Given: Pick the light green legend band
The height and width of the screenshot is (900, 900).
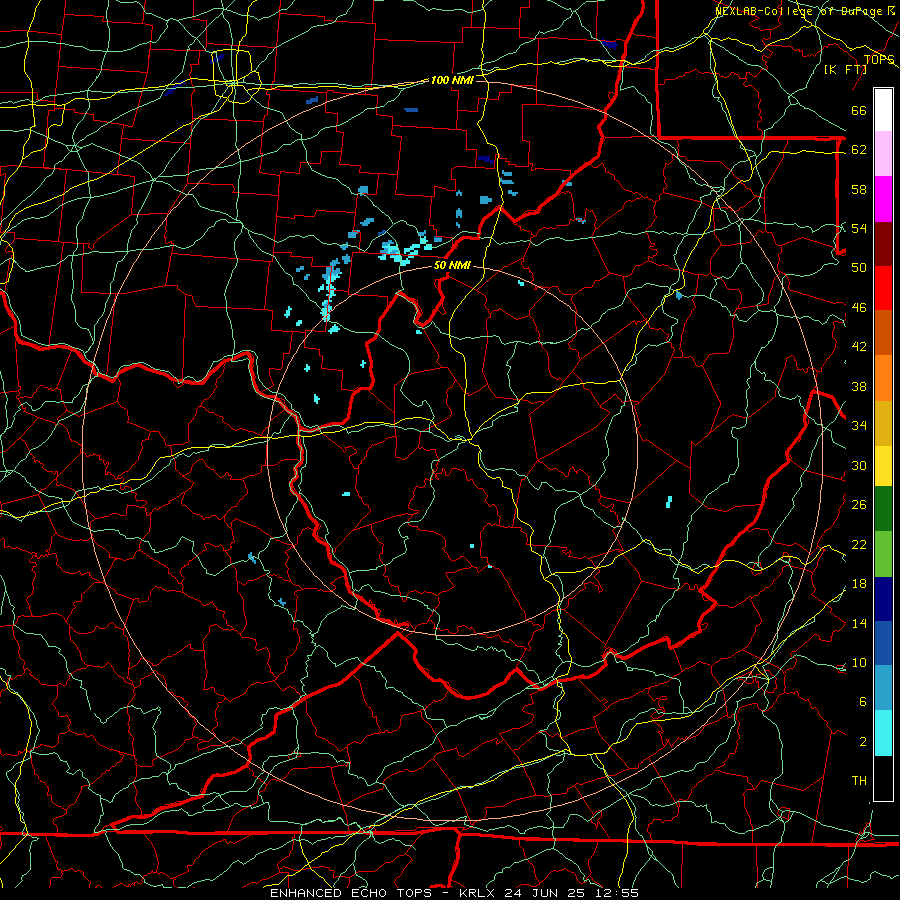Looking at the screenshot, I should (883, 554).
